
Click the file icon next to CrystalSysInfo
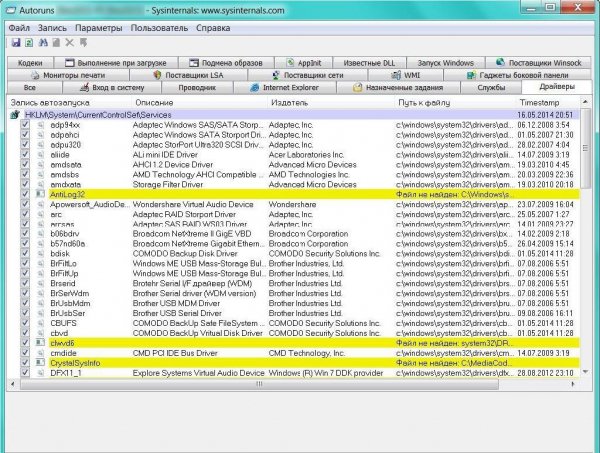click(x=41, y=363)
